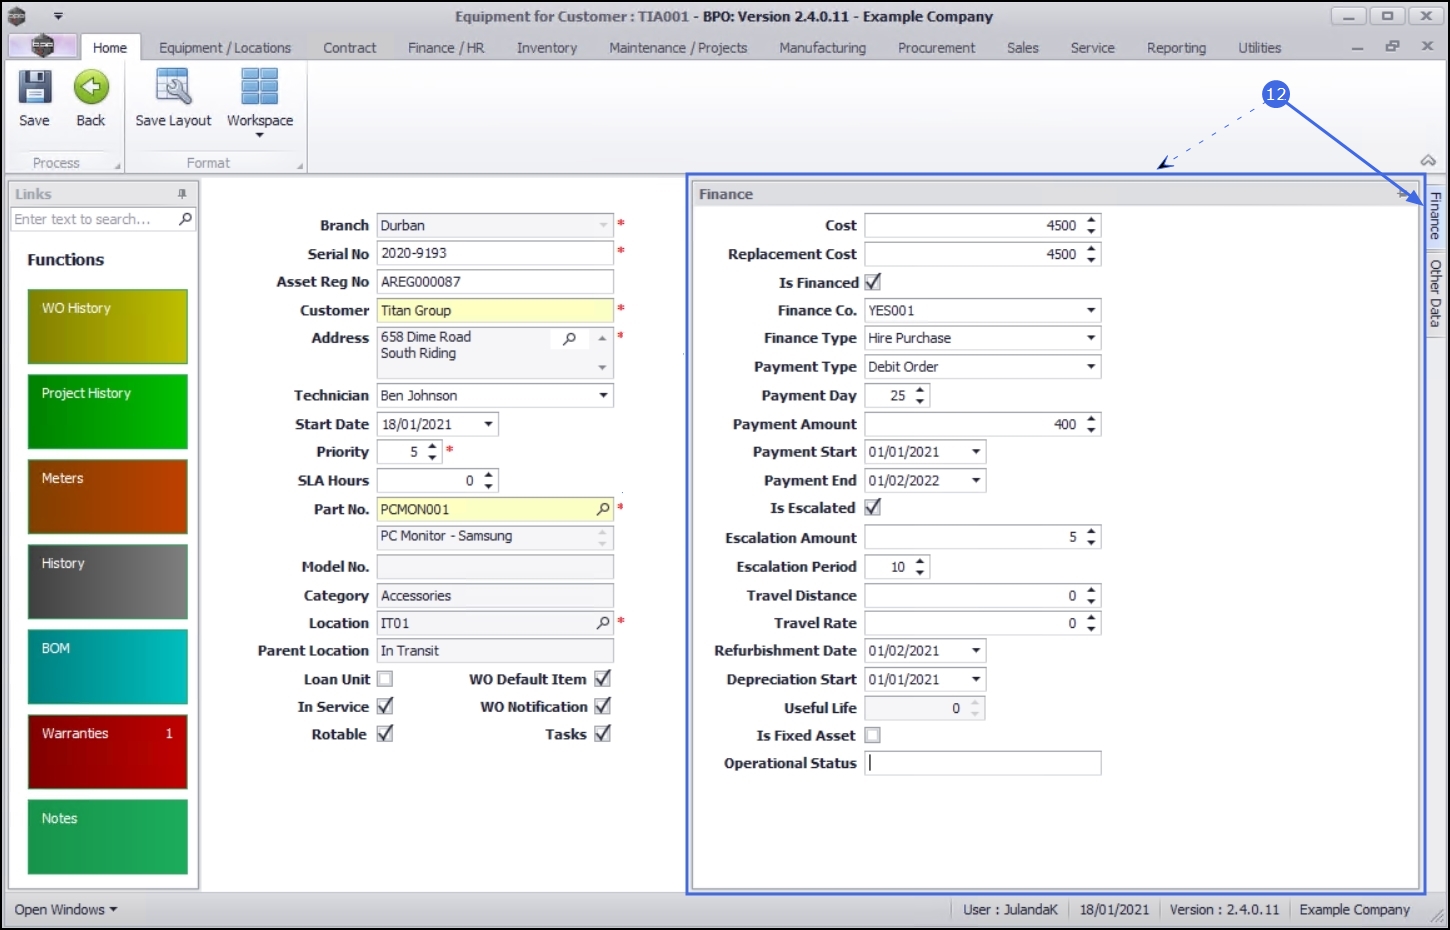Click the Save Layout icon
Image resolution: width=1450 pixels, height=930 pixels.
[173, 88]
